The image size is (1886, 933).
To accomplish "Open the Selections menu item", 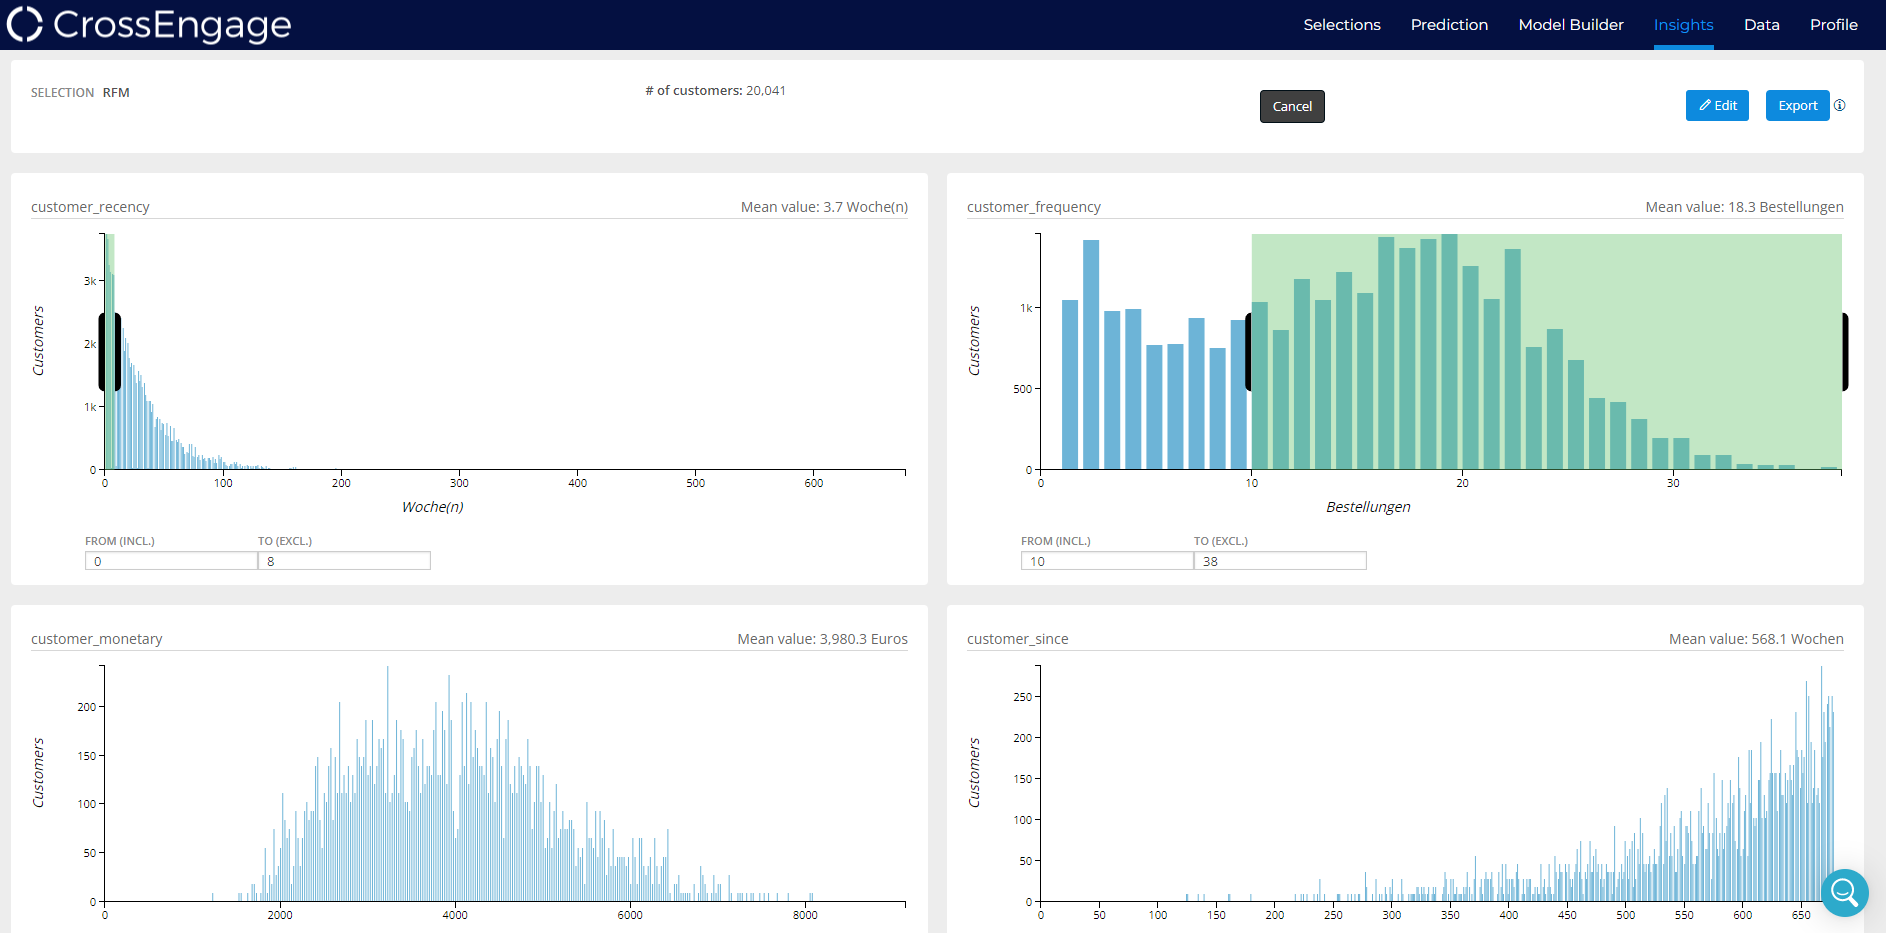I will tap(1341, 25).
